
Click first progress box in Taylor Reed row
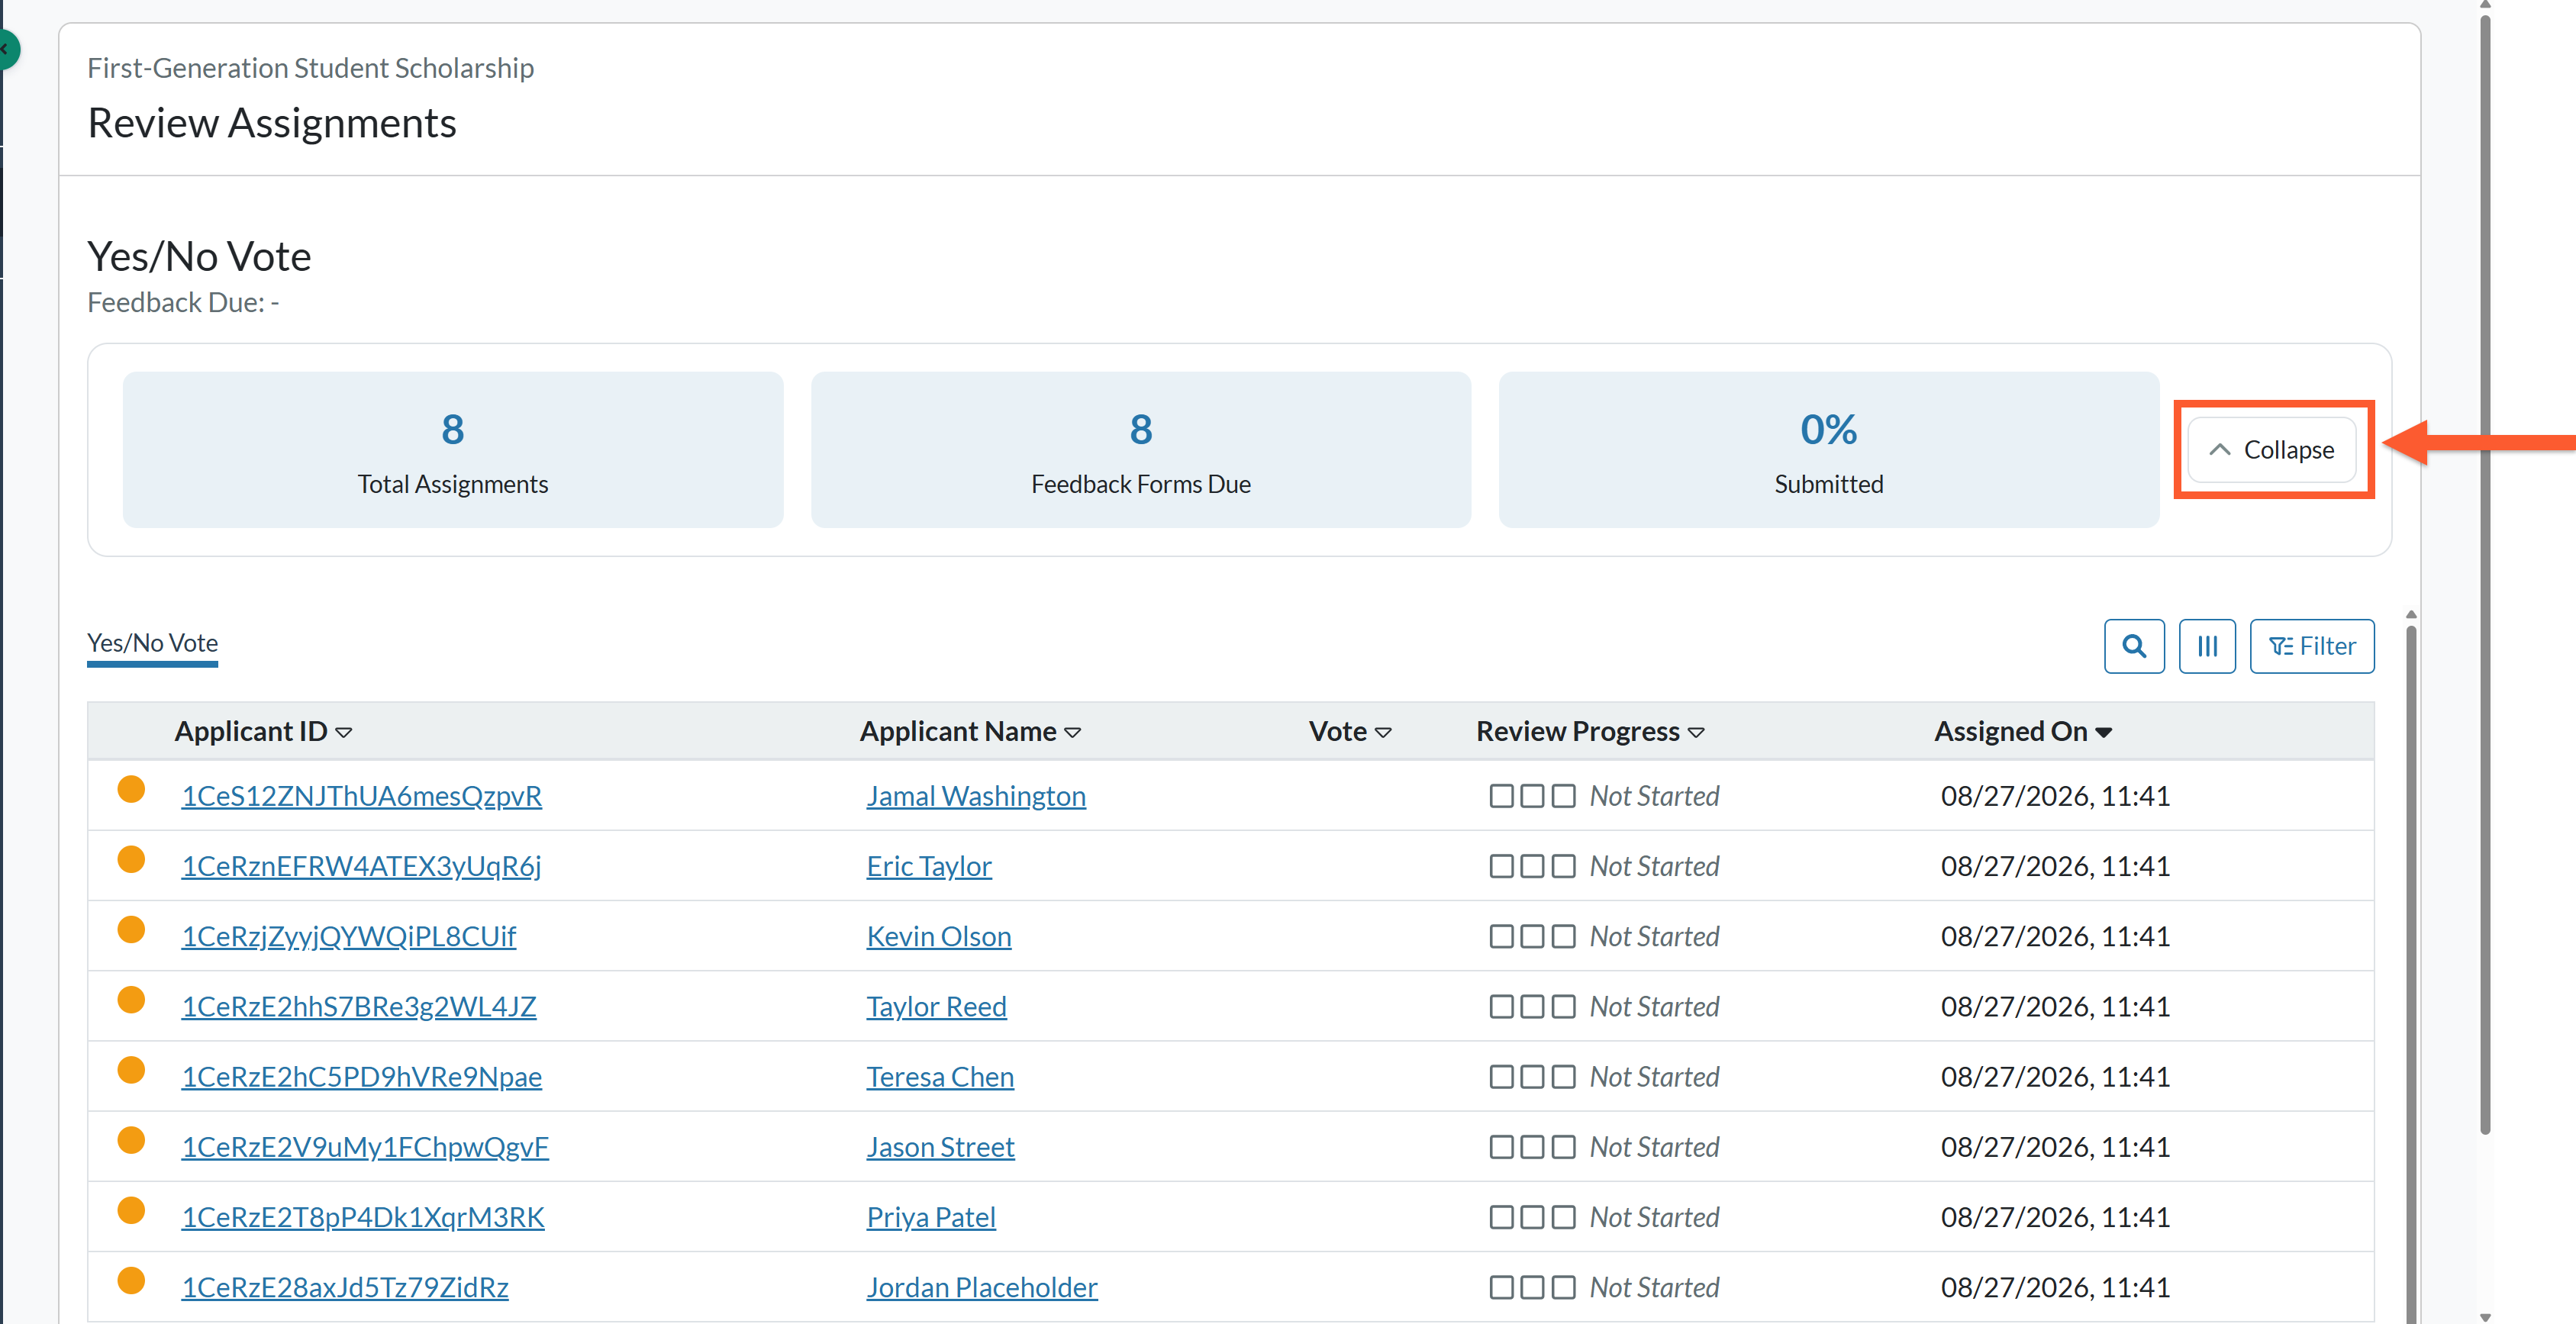(x=1500, y=1006)
